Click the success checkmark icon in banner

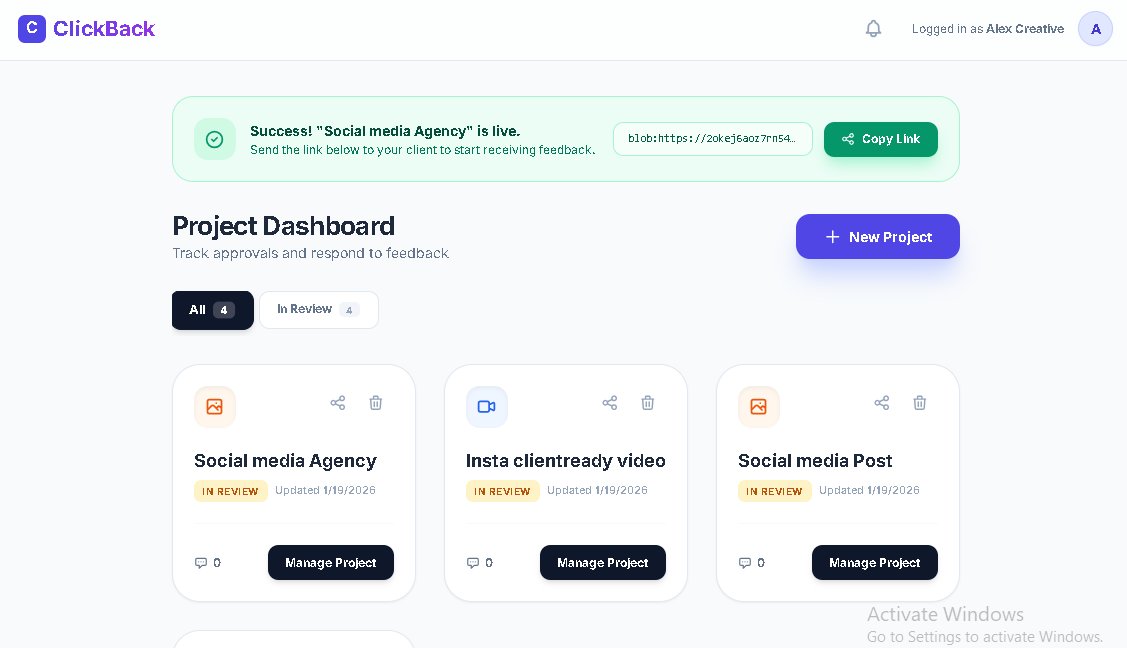click(x=214, y=139)
